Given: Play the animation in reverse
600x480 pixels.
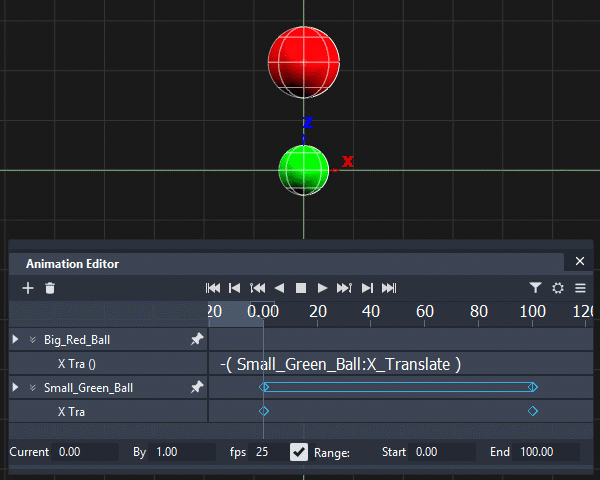Looking at the screenshot, I should [280, 288].
